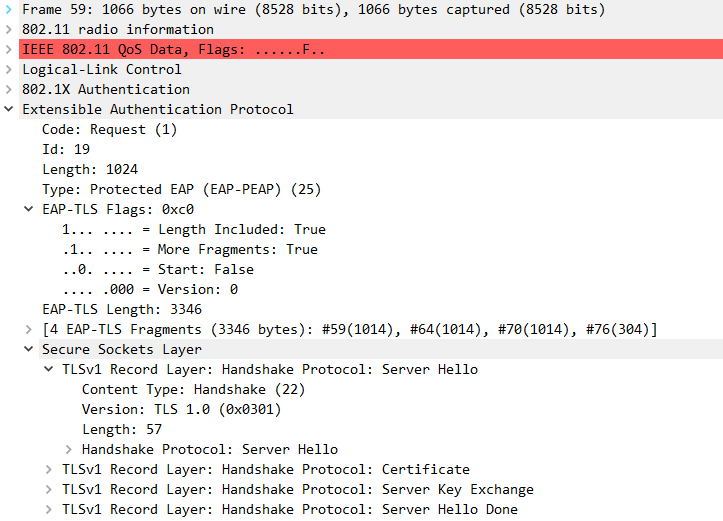Viewport: 723px width, 521px height.
Task: Expand the 802.1X Authentication section
Action: (x=9, y=89)
